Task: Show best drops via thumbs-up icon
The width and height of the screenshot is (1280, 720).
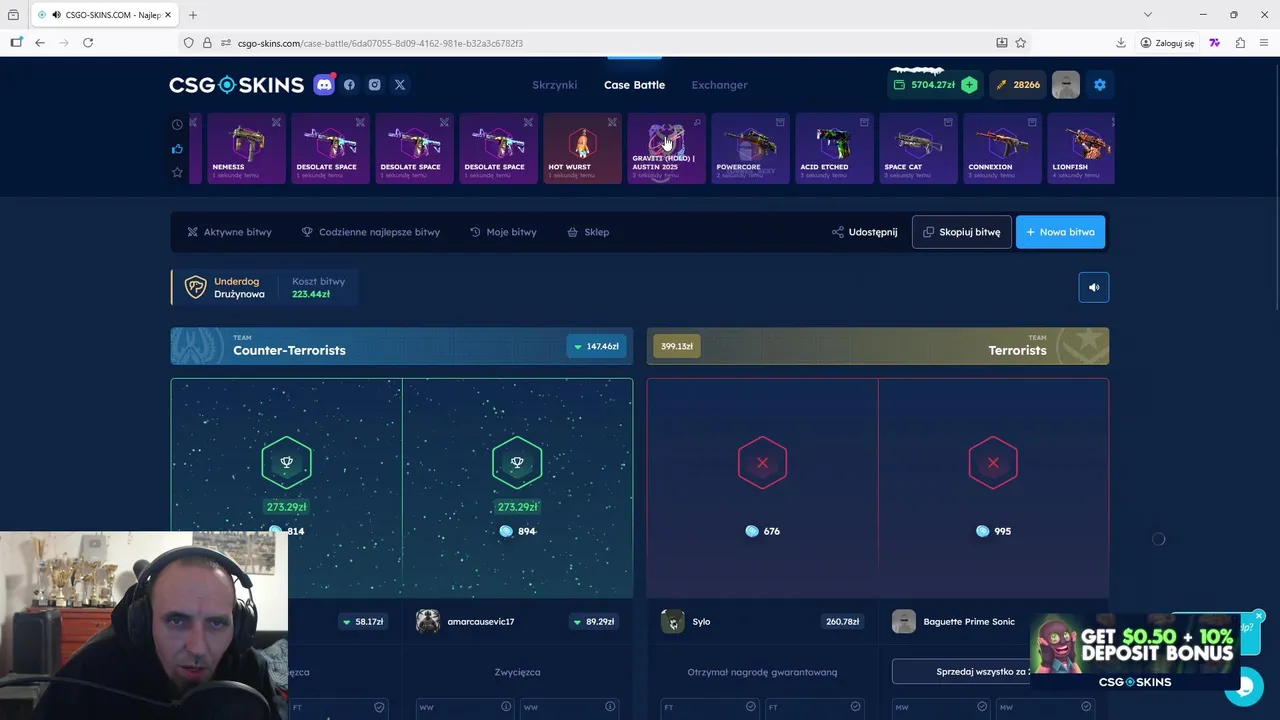Action: 177,149
